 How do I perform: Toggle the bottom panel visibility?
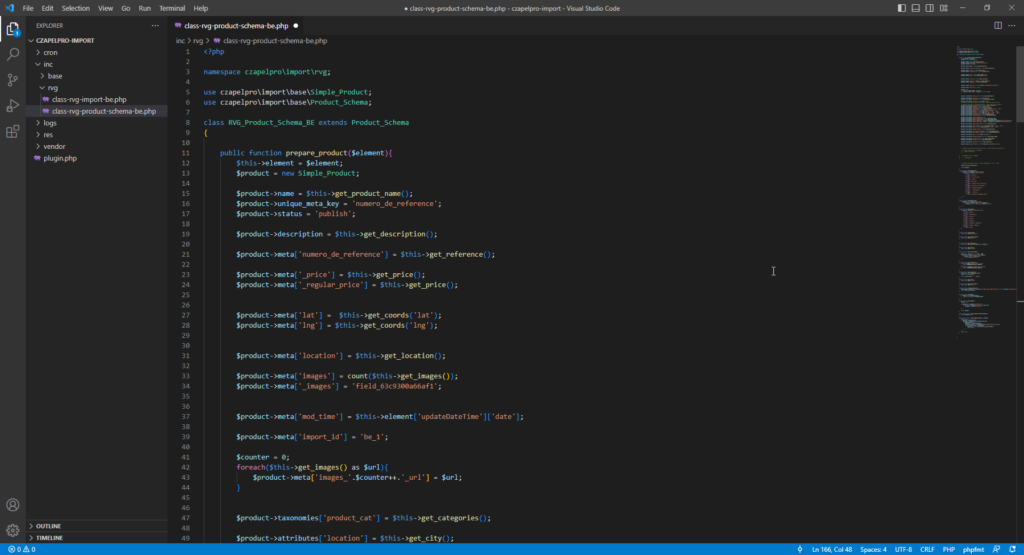[x=916, y=8]
